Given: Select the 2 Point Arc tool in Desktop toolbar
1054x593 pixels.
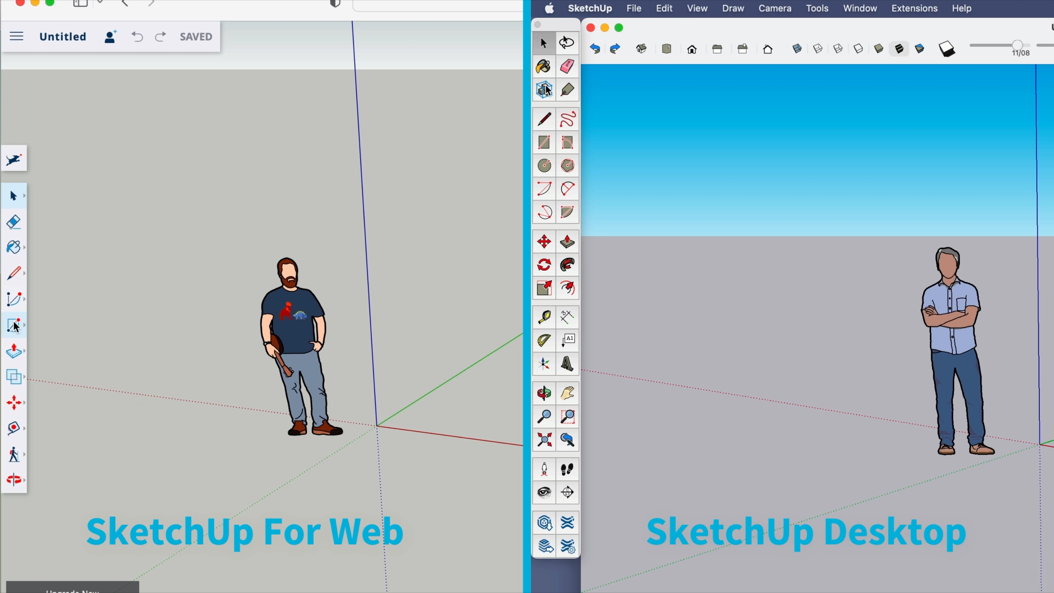Looking at the screenshot, I should tap(567, 189).
